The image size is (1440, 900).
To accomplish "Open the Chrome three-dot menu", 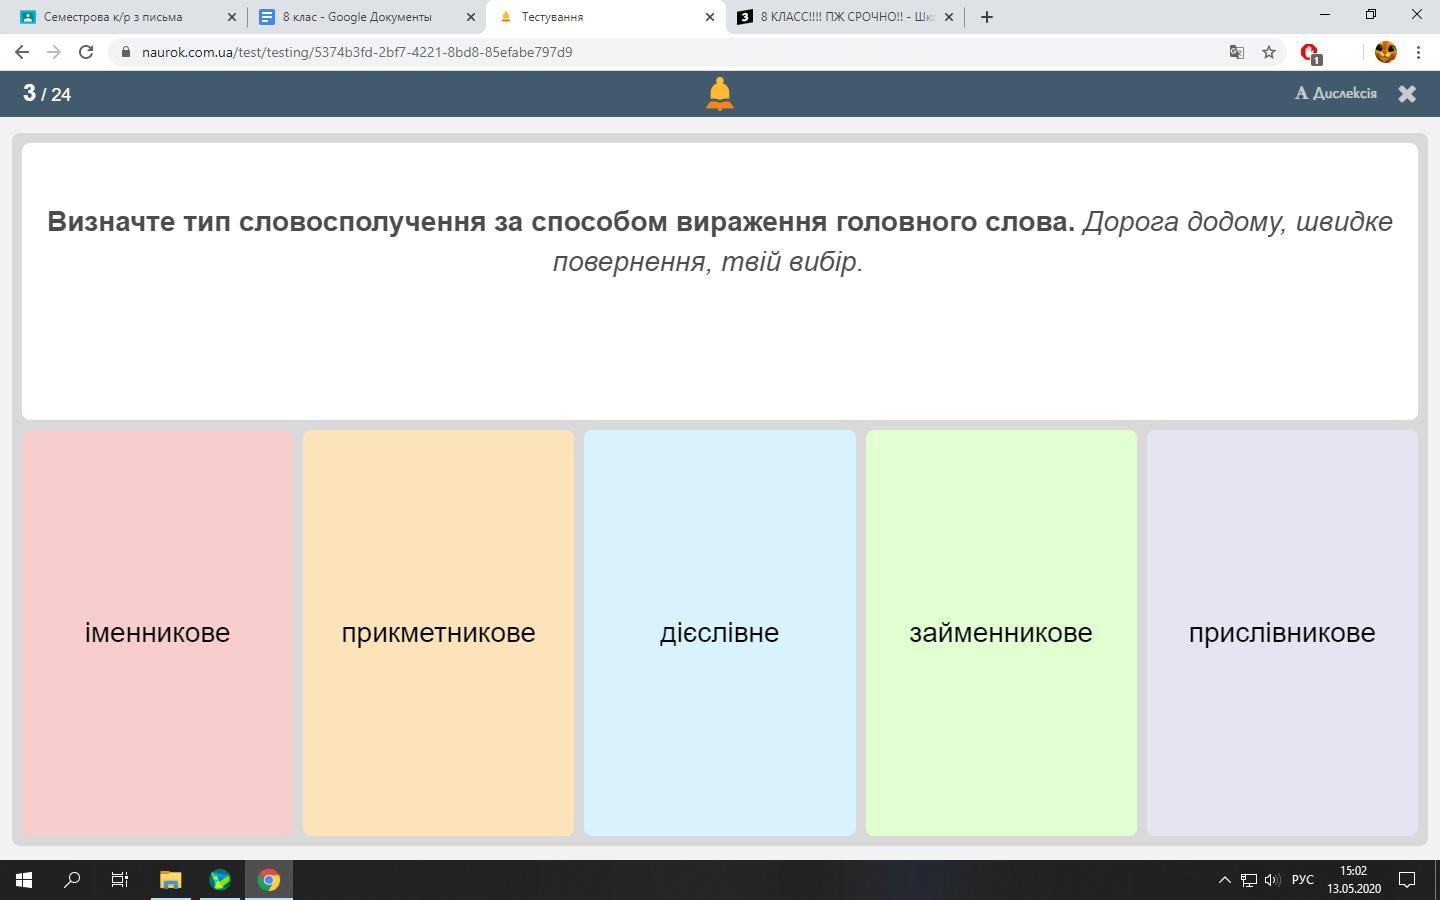I will coord(1418,52).
